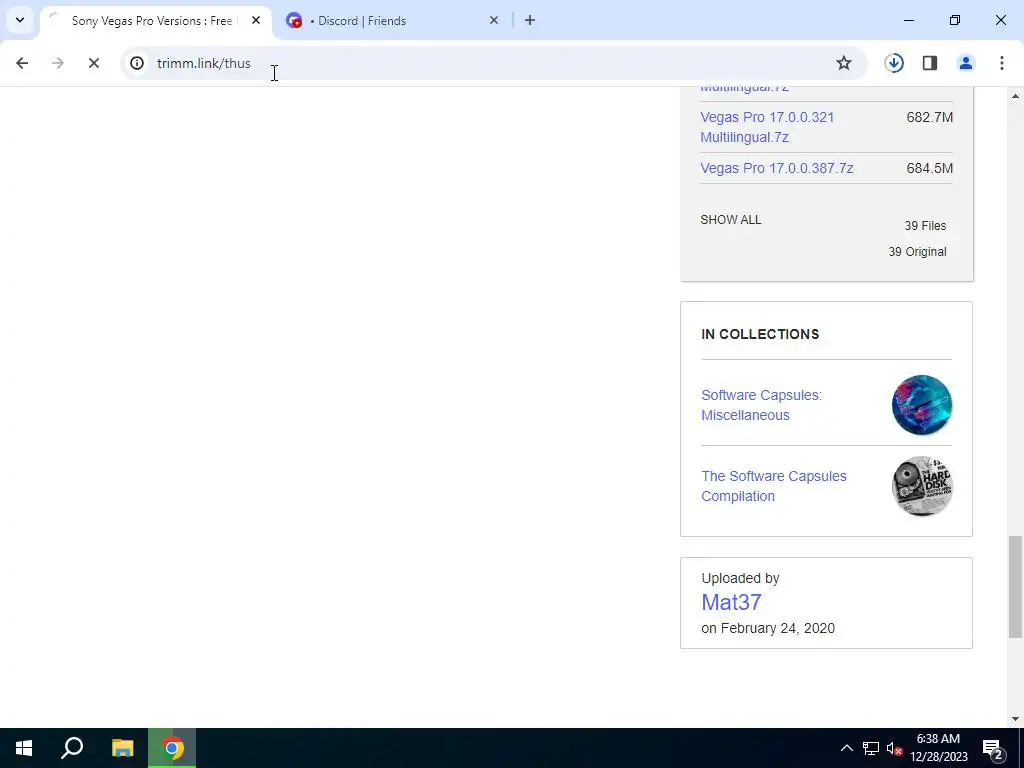The image size is (1024, 768).
Task: Stop loading the page
Action: coord(93,63)
